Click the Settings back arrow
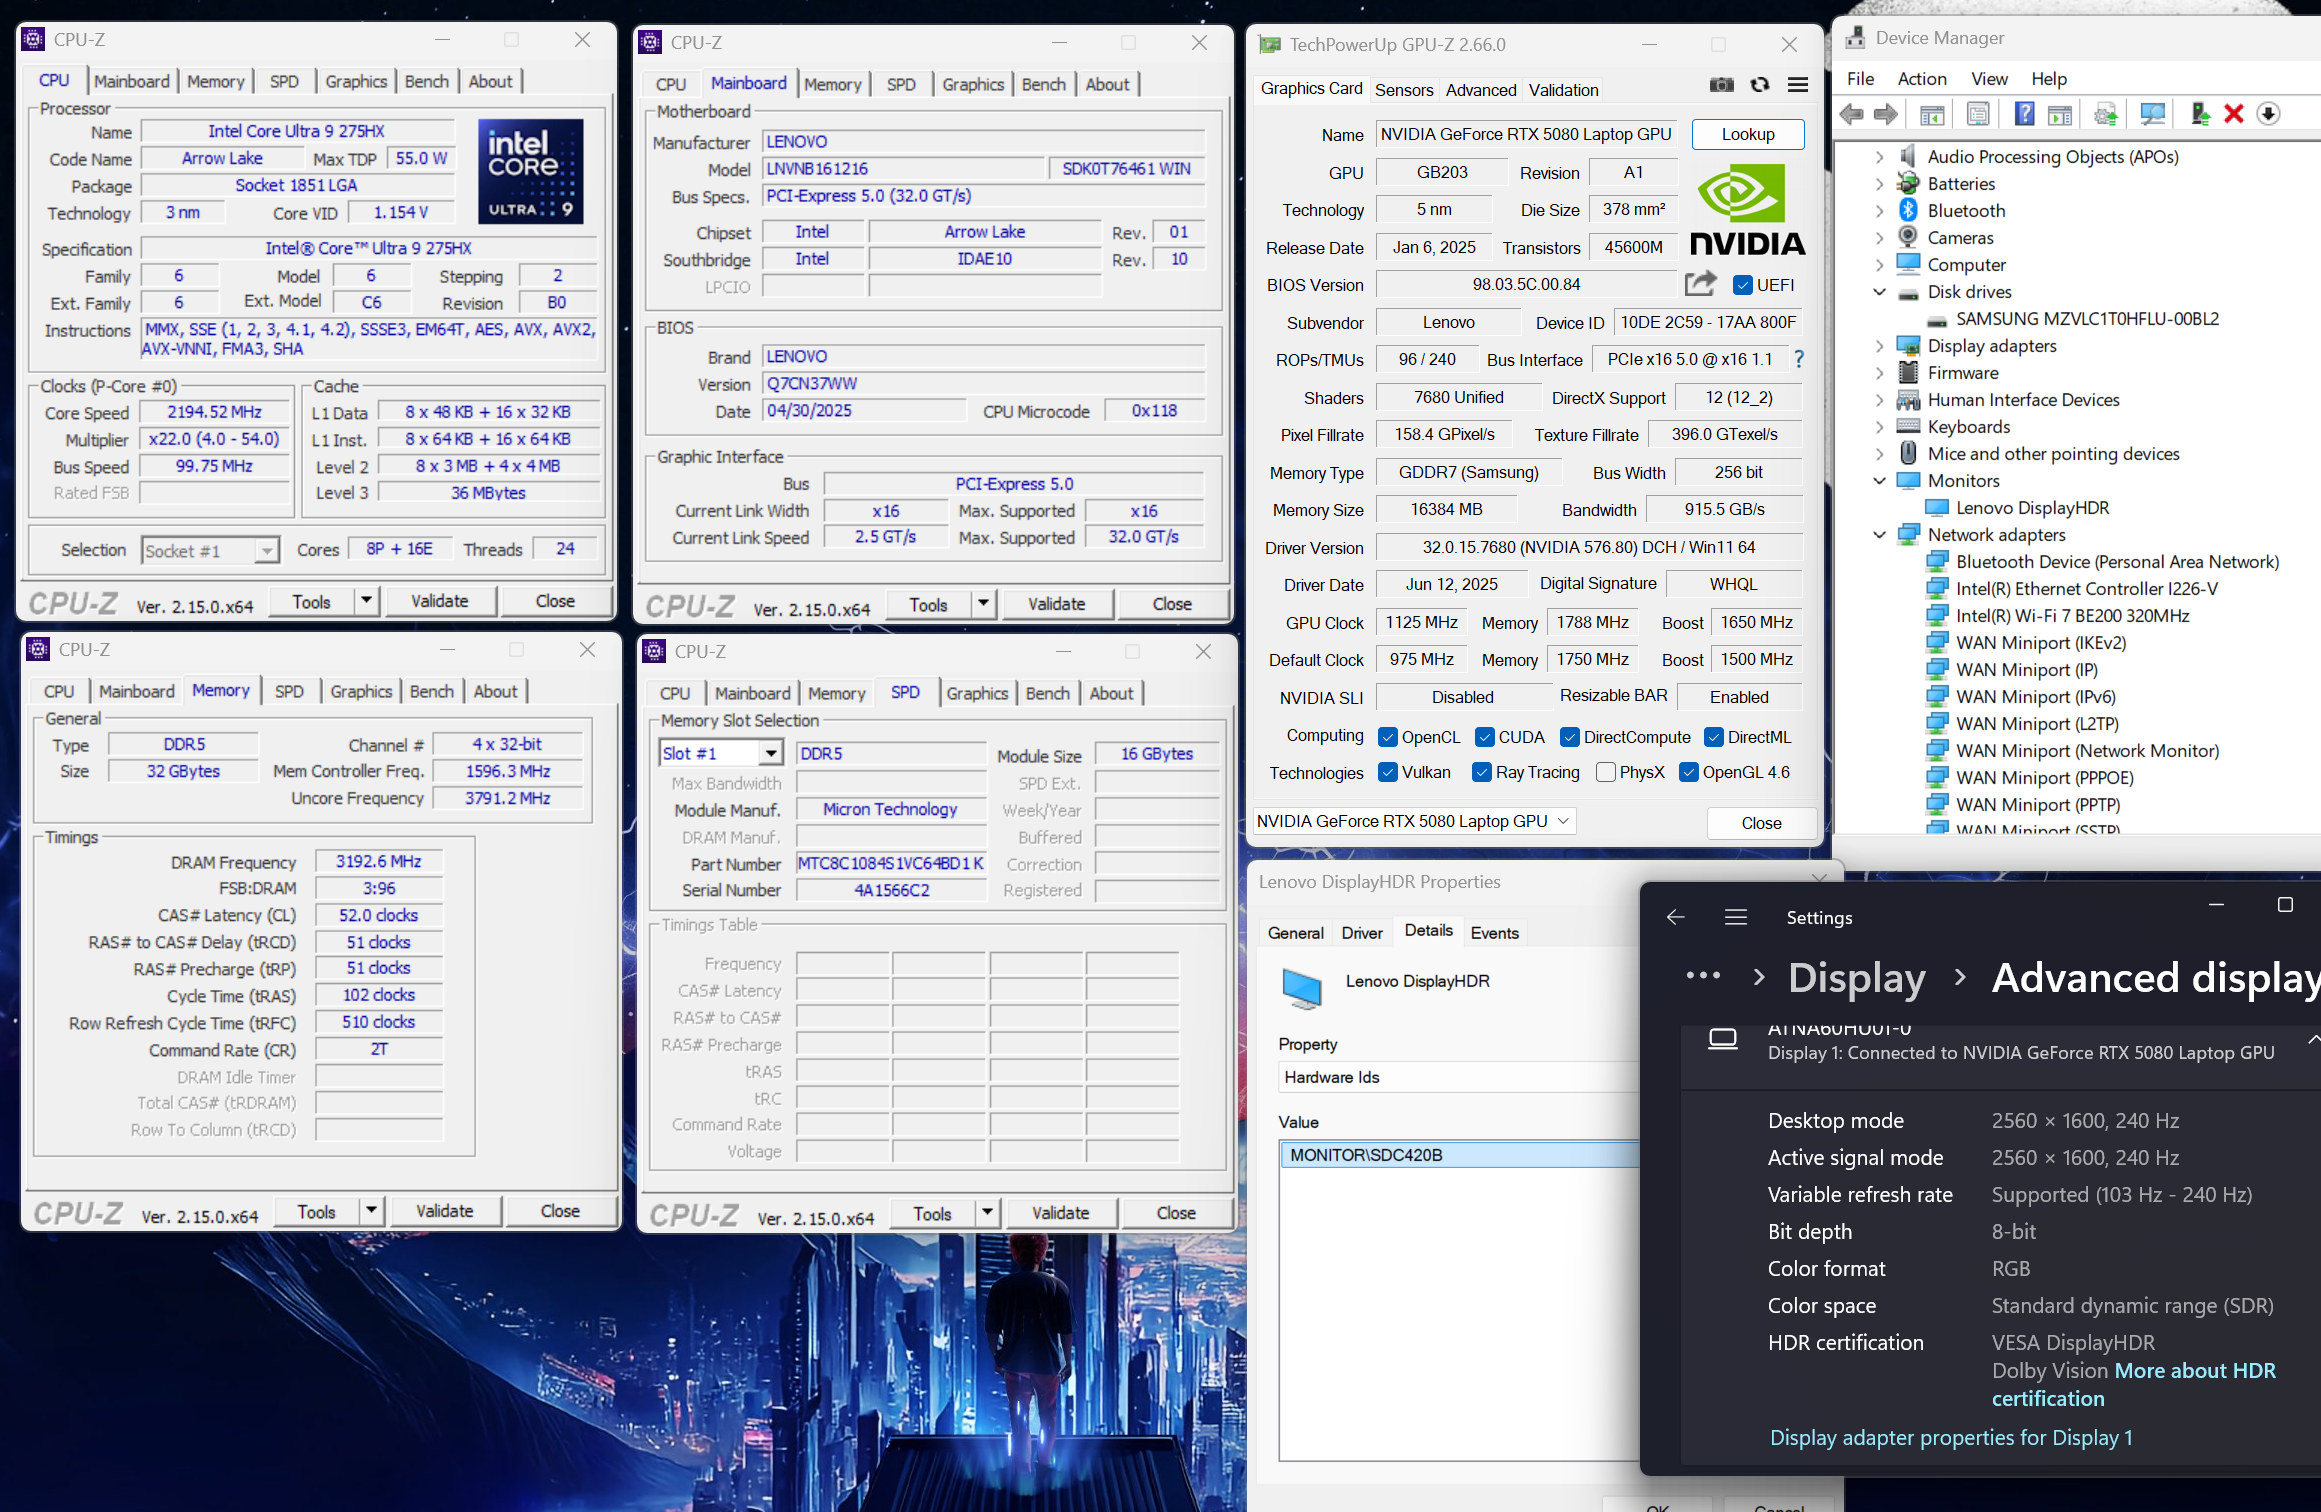 coord(1676,917)
